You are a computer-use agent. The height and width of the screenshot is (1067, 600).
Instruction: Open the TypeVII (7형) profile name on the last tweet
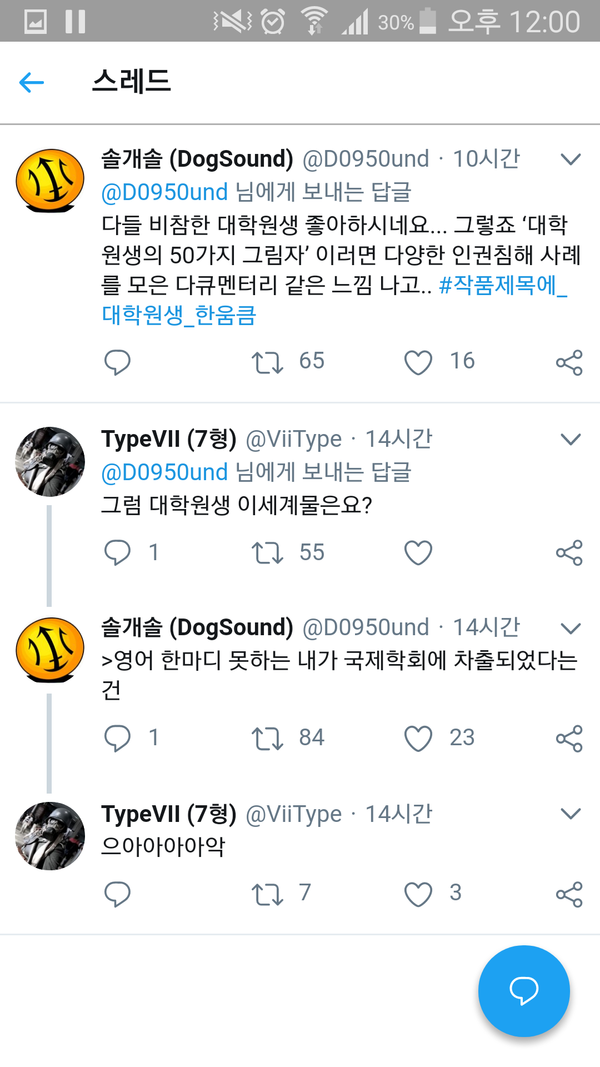click(x=168, y=814)
